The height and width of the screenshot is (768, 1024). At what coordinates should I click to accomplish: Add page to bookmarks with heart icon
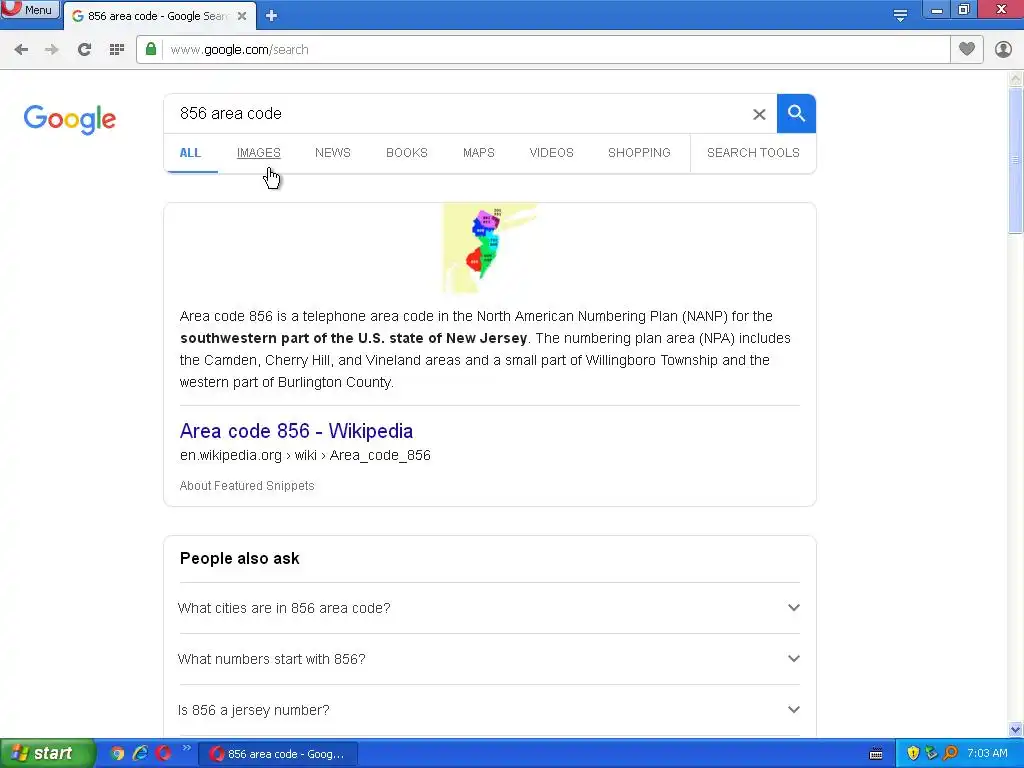967,49
